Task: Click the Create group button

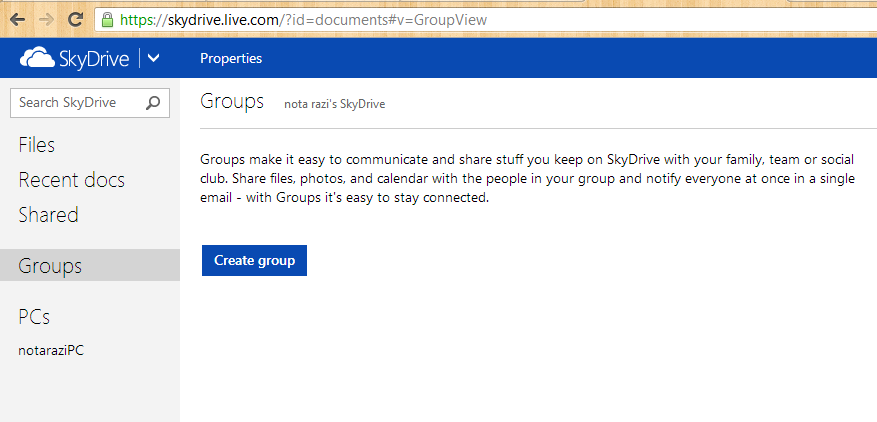Action: pyautogui.click(x=254, y=260)
